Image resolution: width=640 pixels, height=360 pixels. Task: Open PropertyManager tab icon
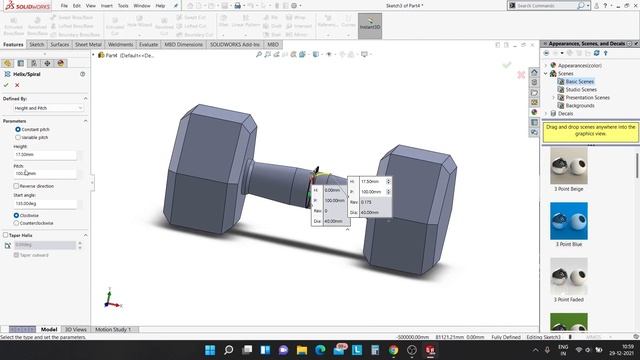(20, 63)
